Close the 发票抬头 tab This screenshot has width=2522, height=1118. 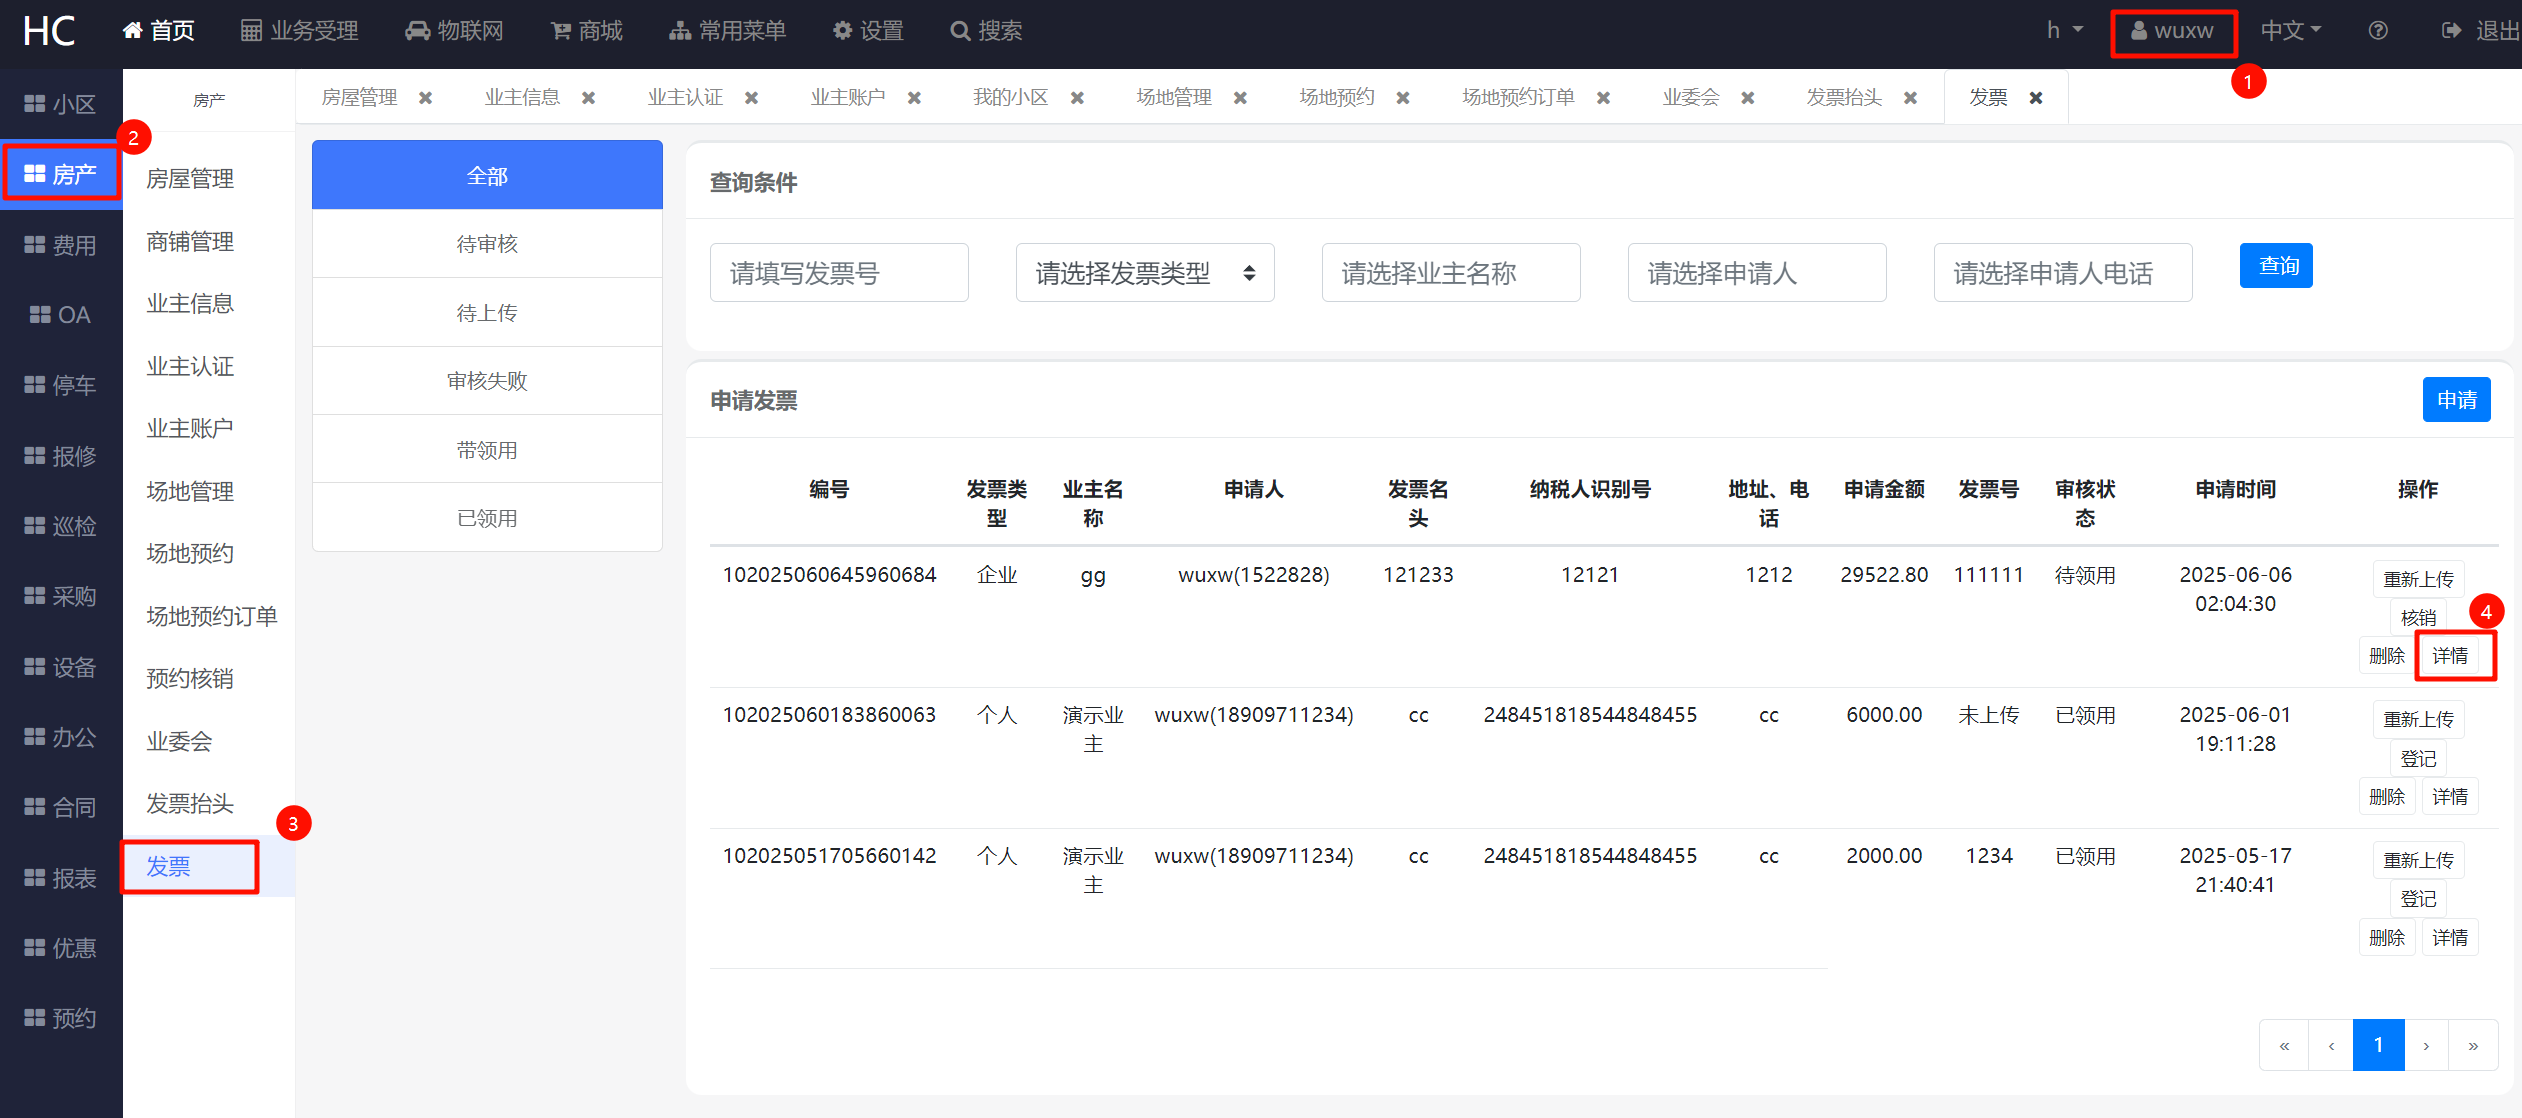click(1911, 98)
